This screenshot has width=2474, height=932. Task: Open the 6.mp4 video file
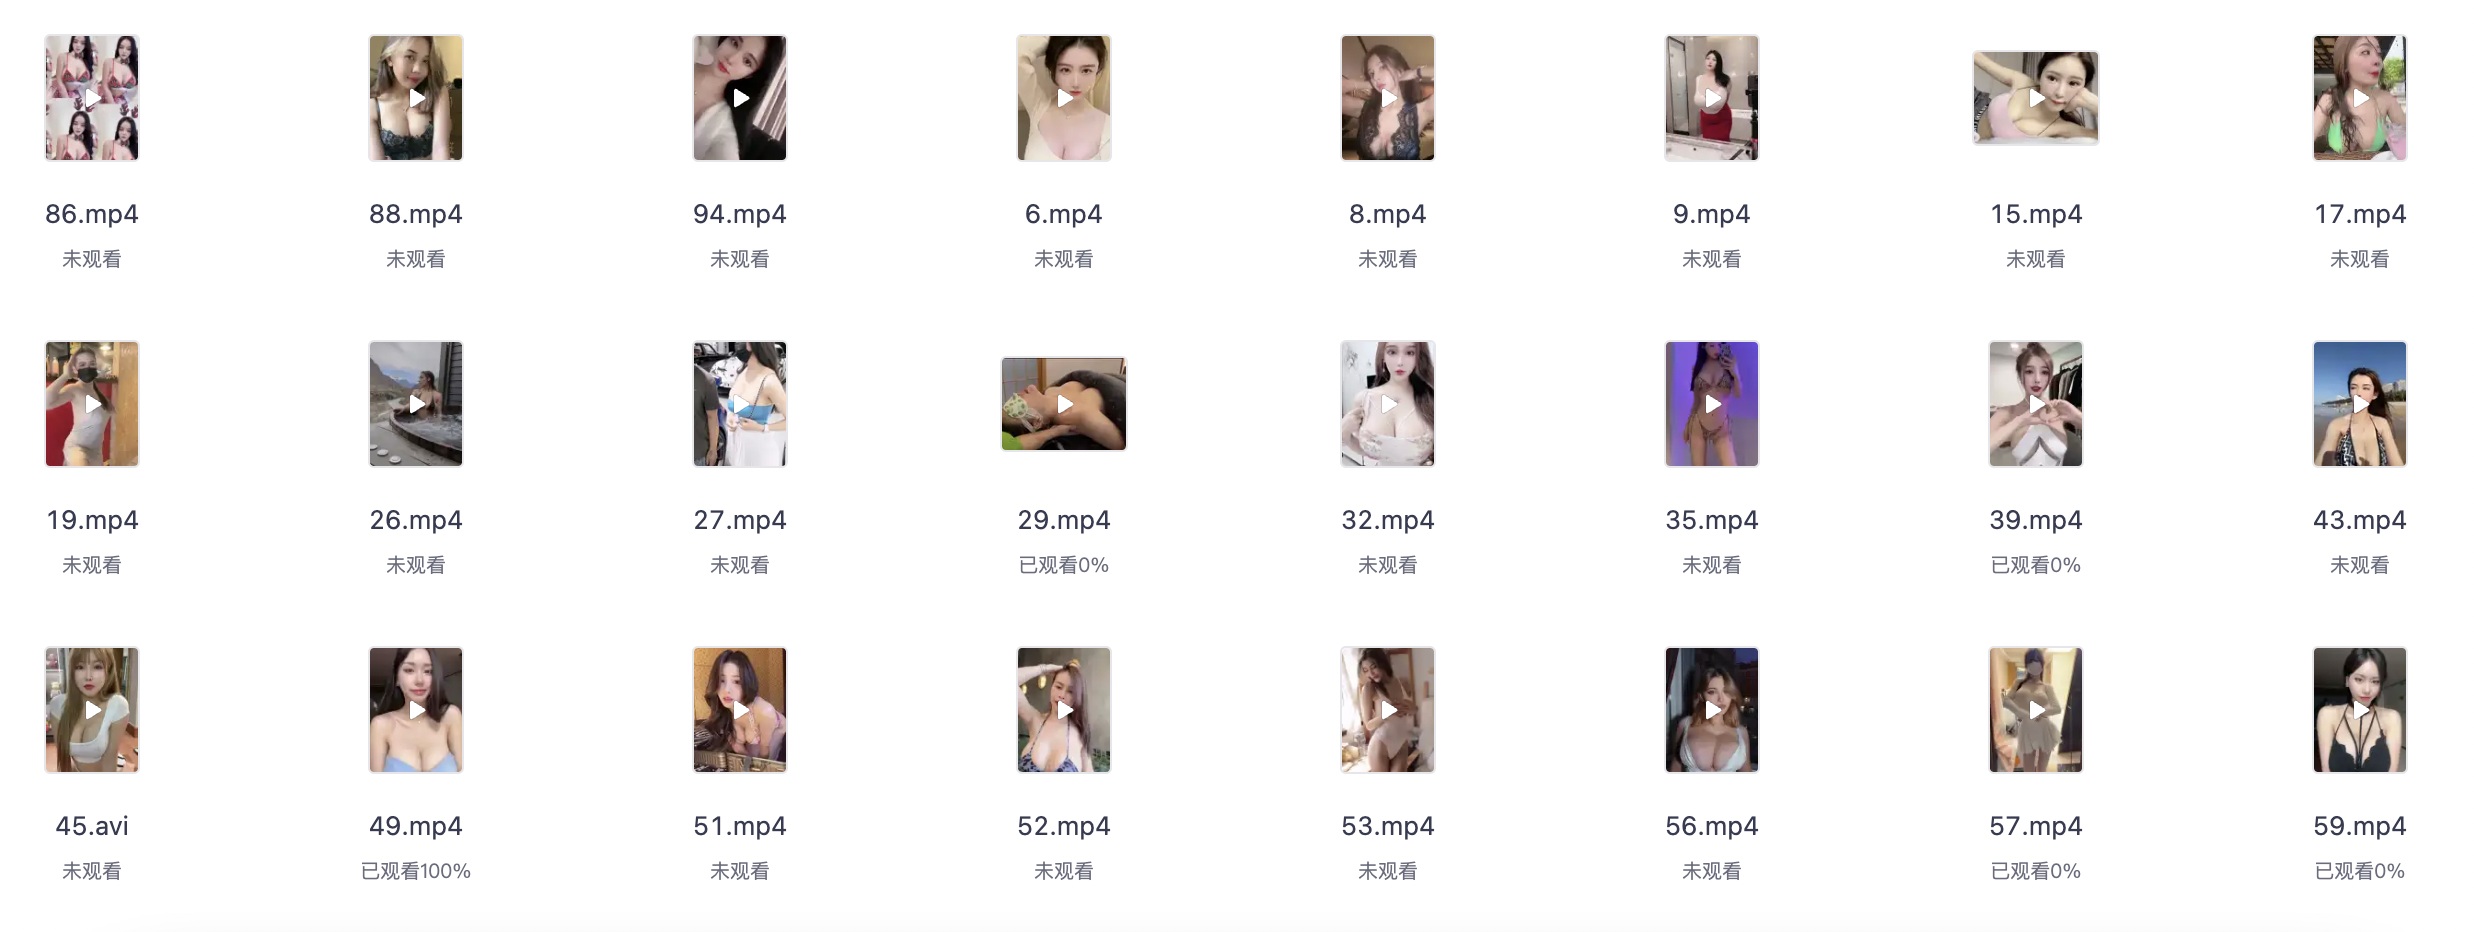click(1064, 98)
